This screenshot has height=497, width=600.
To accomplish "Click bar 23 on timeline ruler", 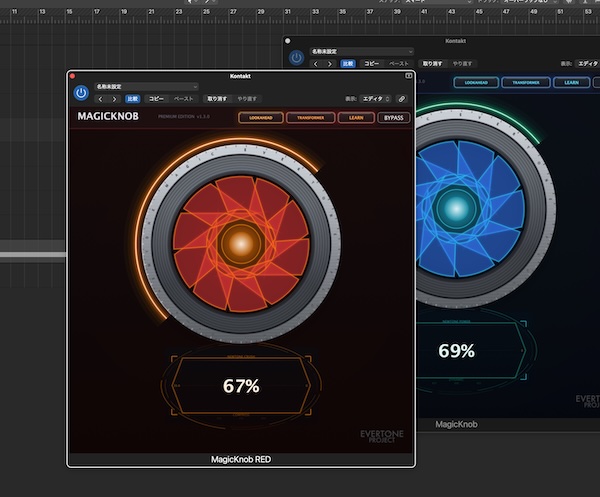I will 179,12.
